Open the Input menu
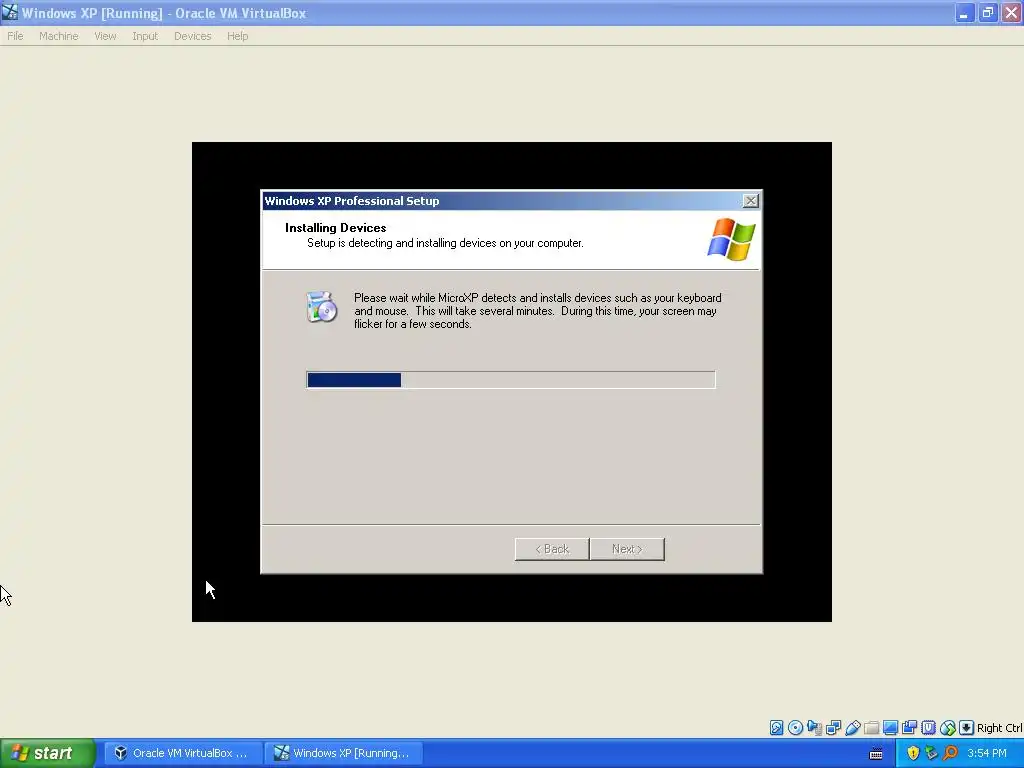Viewport: 1024px width, 768px height. 145,36
